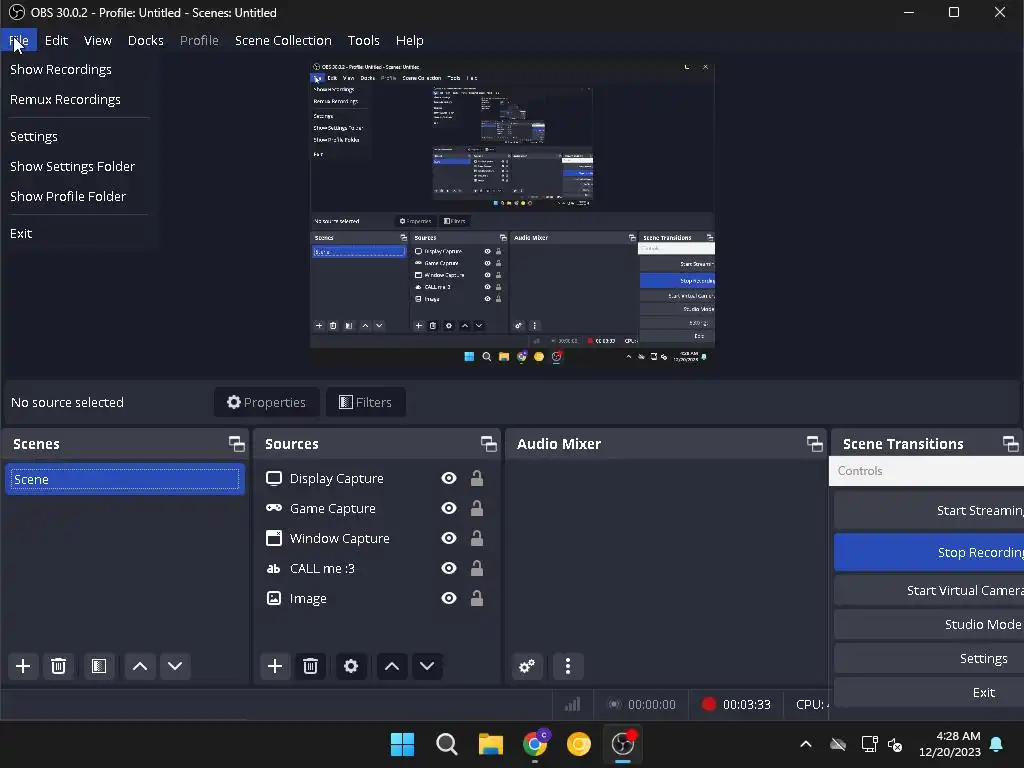The height and width of the screenshot is (768, 1024).
Task: Add a new scene with the plus icon
Action: (23, 666)
